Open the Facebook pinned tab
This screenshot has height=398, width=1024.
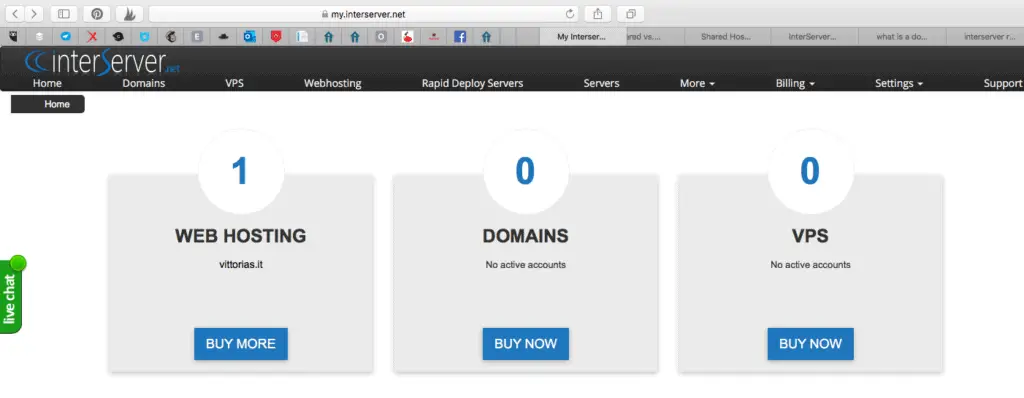(x=460, y=37)
